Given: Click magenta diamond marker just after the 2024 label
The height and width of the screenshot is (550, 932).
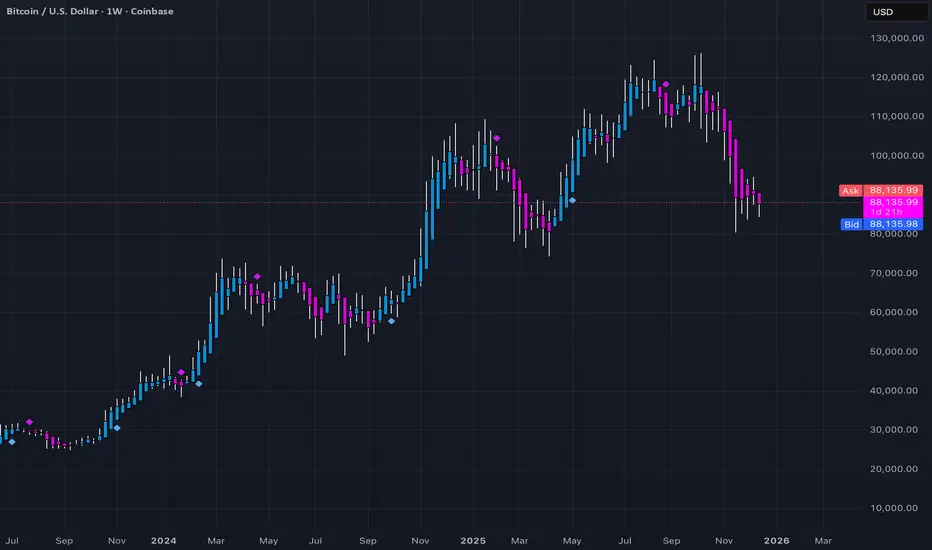Looking at the screenshot, I should pyautogui.click(x=181, y=372).
